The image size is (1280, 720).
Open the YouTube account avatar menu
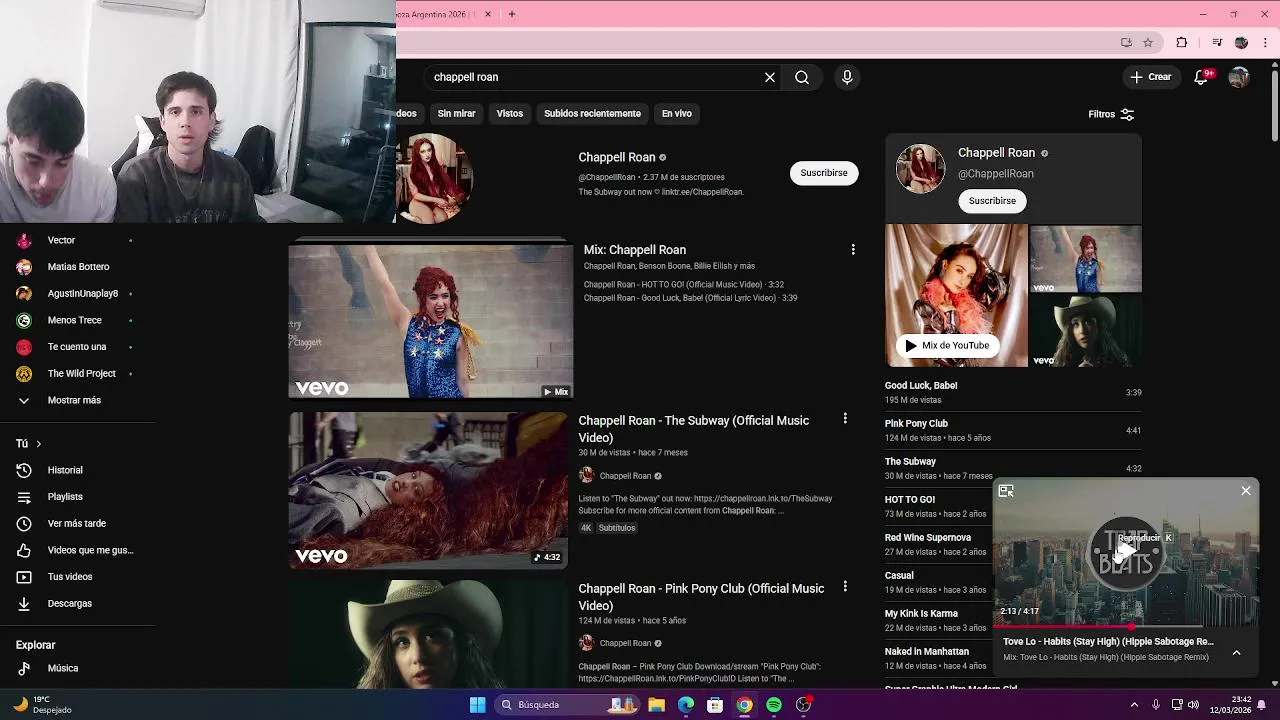[1239, 77]
